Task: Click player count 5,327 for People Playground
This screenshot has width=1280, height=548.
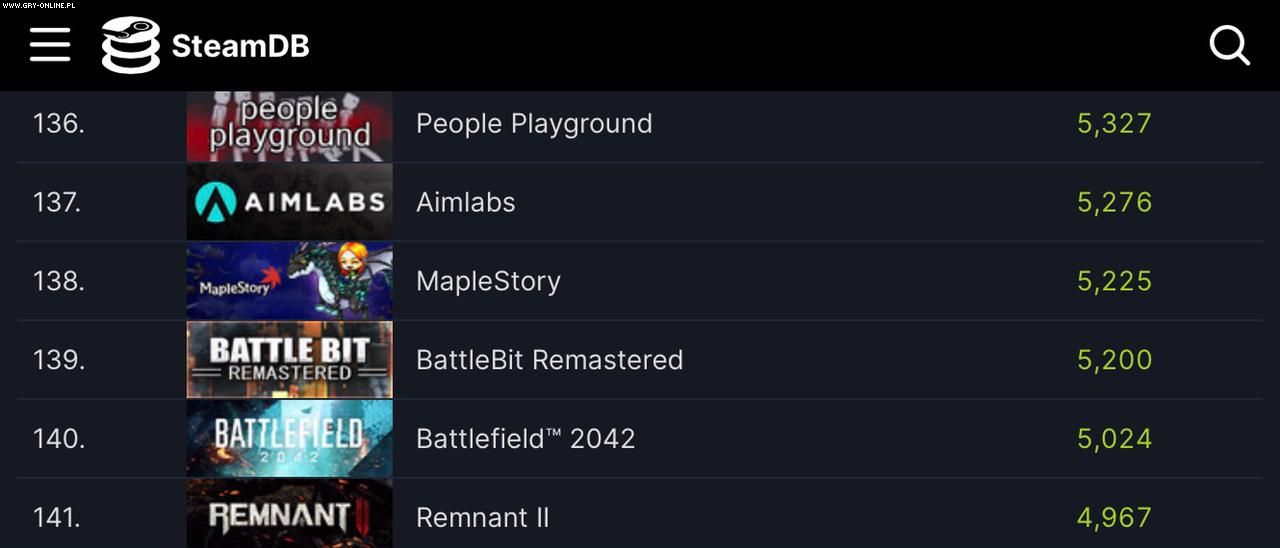Action: (x=1115, y=124)
